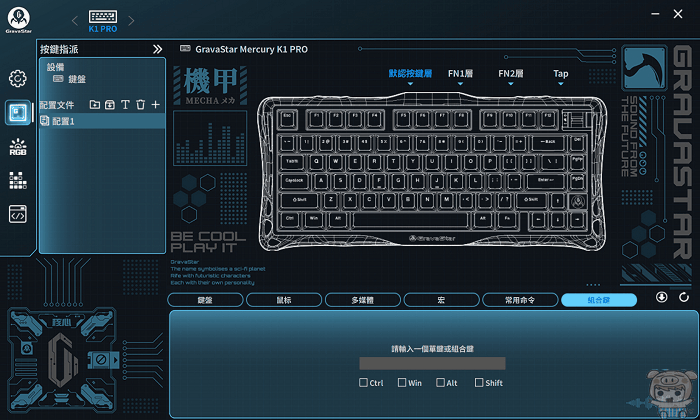
Task: Enable the Ctrl modifier checkbox
Action: click(x=364, y=382)
